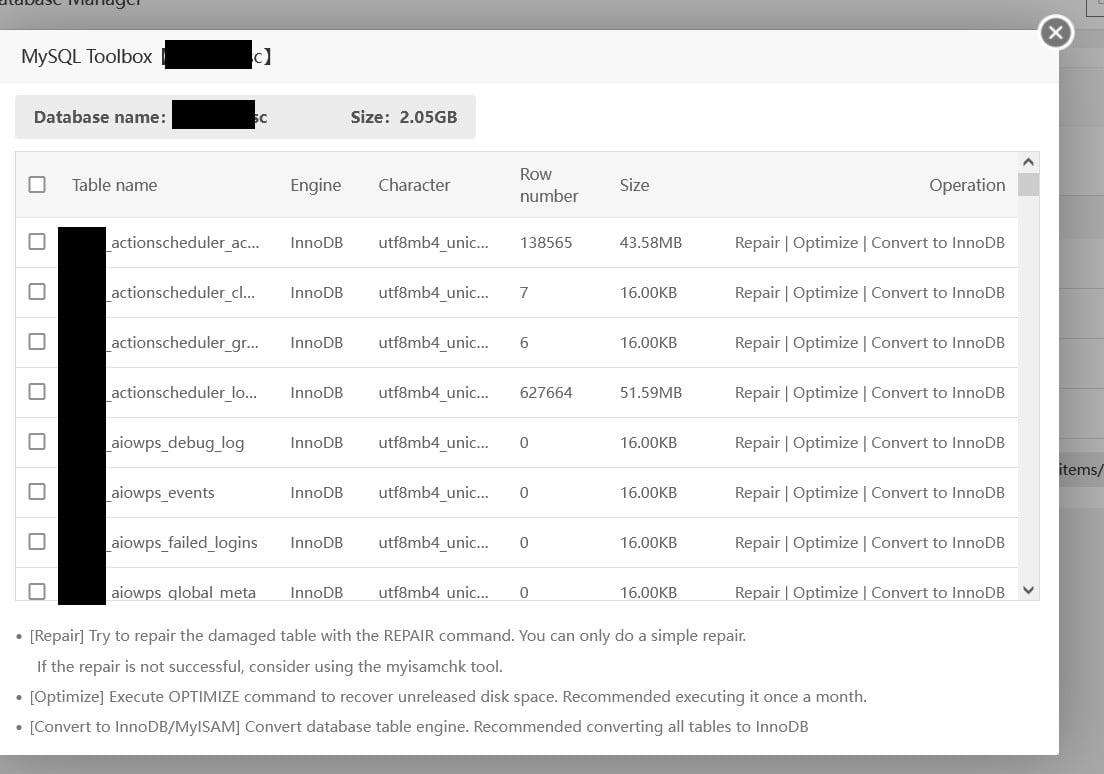Repair the _actionscheduler_lo table
The width and height of the screenshot is (1104, 774).
[757, 392]
